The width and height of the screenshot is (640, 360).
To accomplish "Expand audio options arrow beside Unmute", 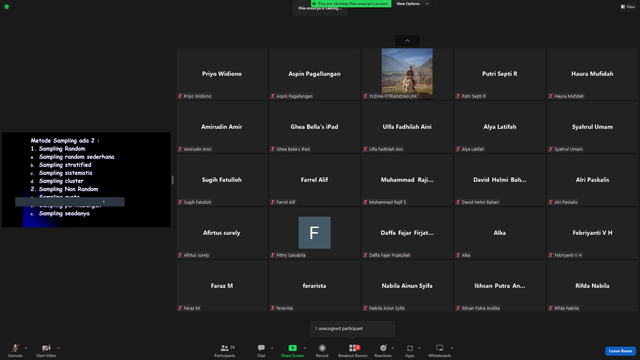I will tap(26, 348).
